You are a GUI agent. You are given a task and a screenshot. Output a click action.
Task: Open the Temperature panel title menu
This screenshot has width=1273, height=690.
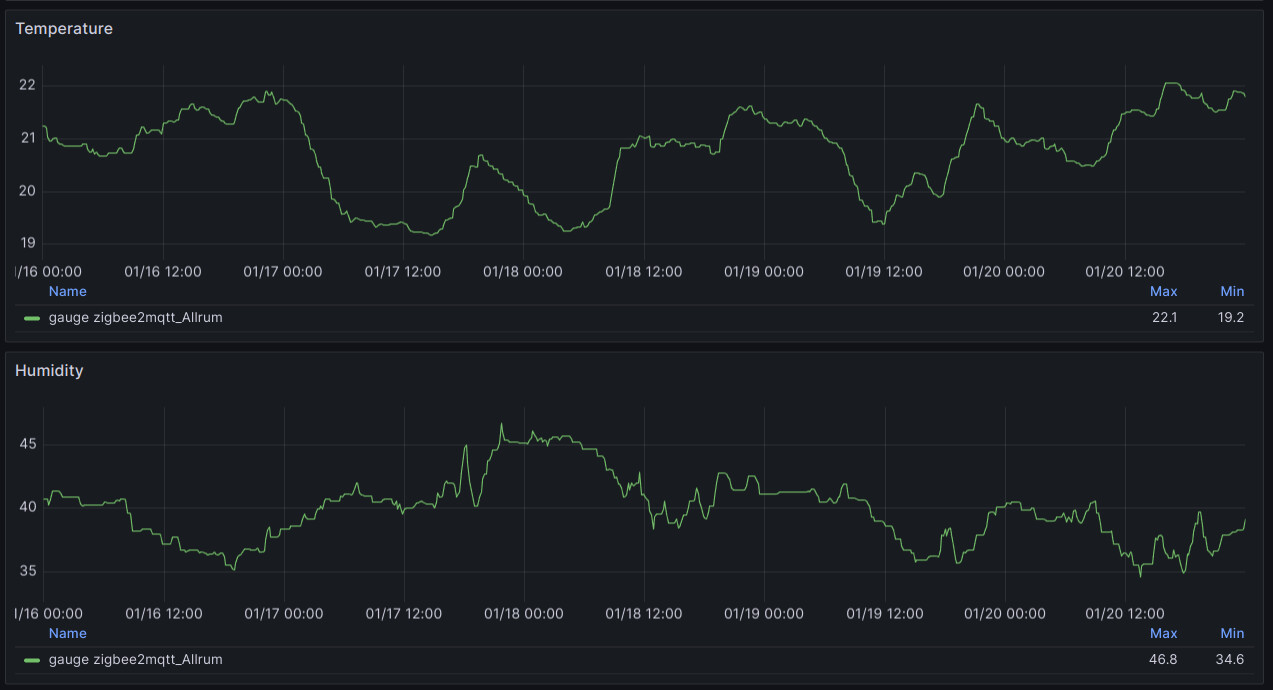pyautogui.click(x=64, y=29)
